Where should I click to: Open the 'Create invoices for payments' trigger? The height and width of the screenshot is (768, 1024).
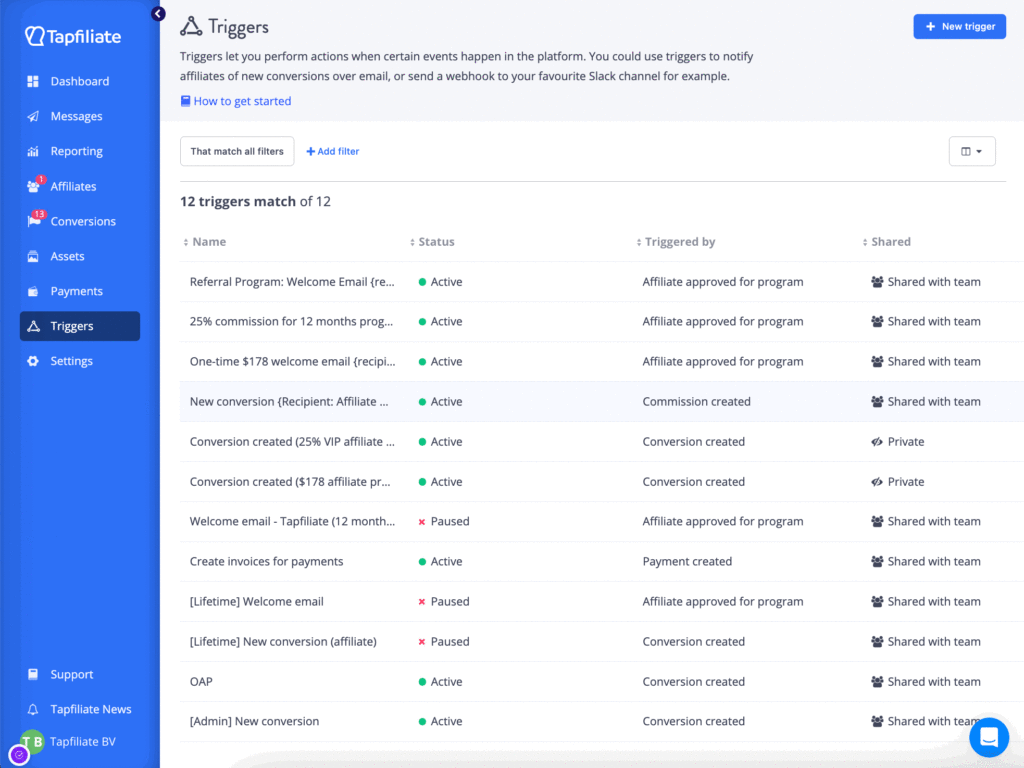tap(266, 562)
